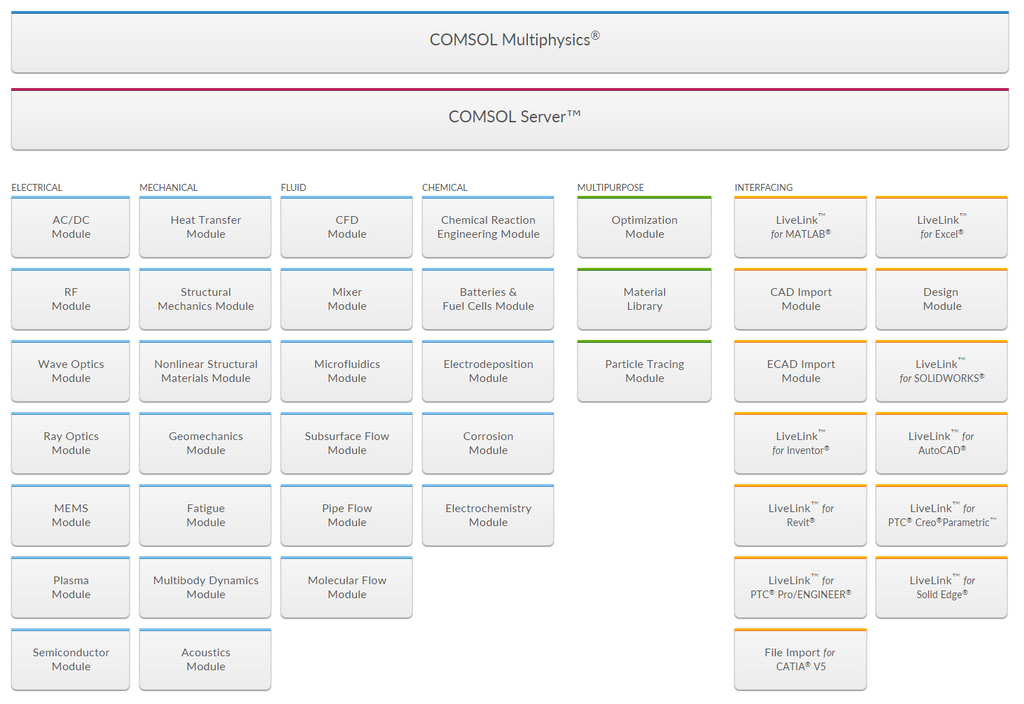Open LiveLink for Revit tile
Viewport: 1024px width, 704px height.
(x=800, y=515)
